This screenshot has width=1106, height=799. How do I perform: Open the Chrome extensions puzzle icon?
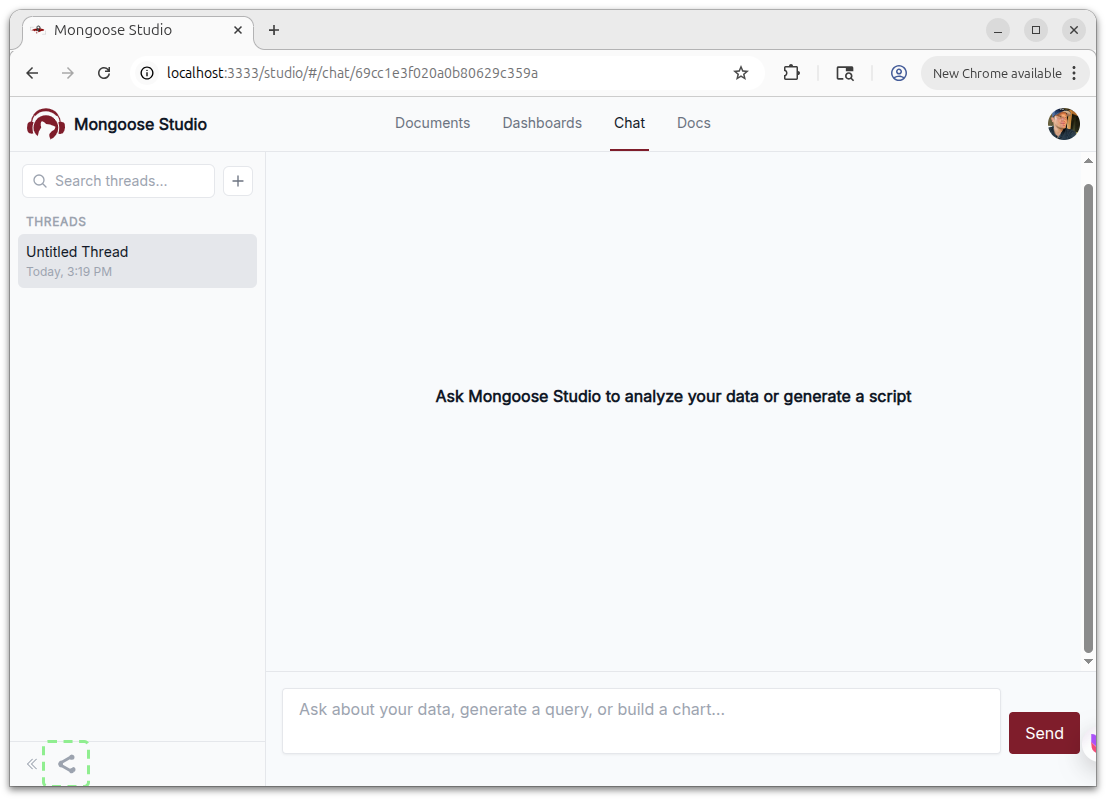[791, 73]
